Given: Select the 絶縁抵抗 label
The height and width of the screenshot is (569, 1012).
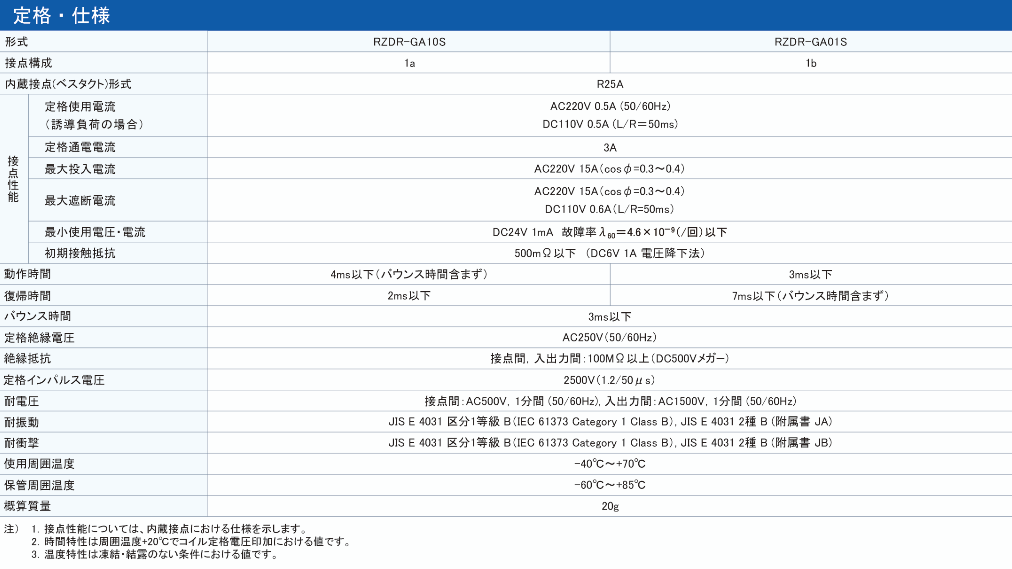Looking at the screenshot, I should pos(28,359).
